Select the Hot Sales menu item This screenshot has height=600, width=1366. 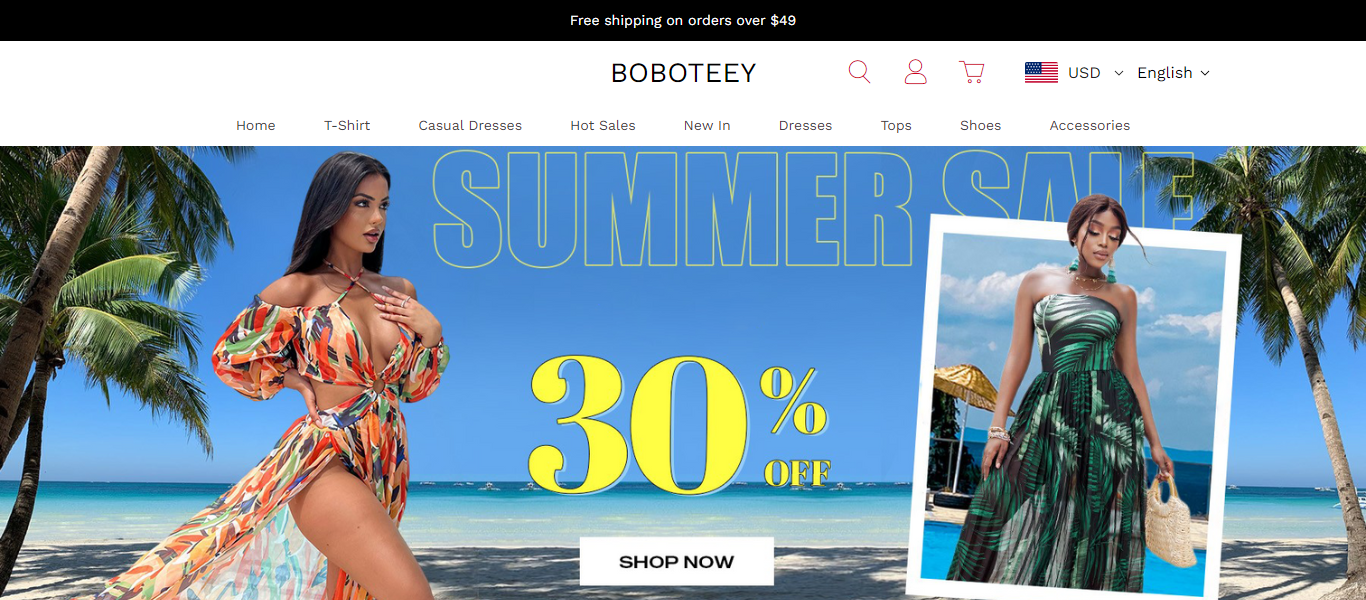[x=603, y=125]
